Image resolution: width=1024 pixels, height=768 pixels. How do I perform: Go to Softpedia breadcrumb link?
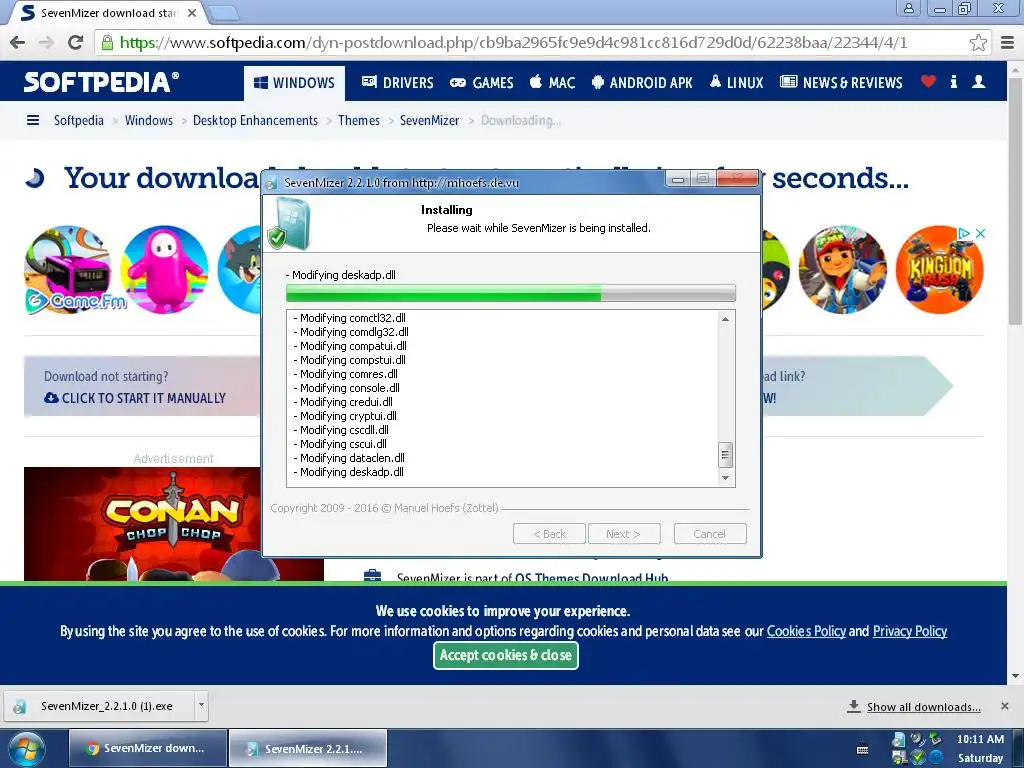point(78,120)
